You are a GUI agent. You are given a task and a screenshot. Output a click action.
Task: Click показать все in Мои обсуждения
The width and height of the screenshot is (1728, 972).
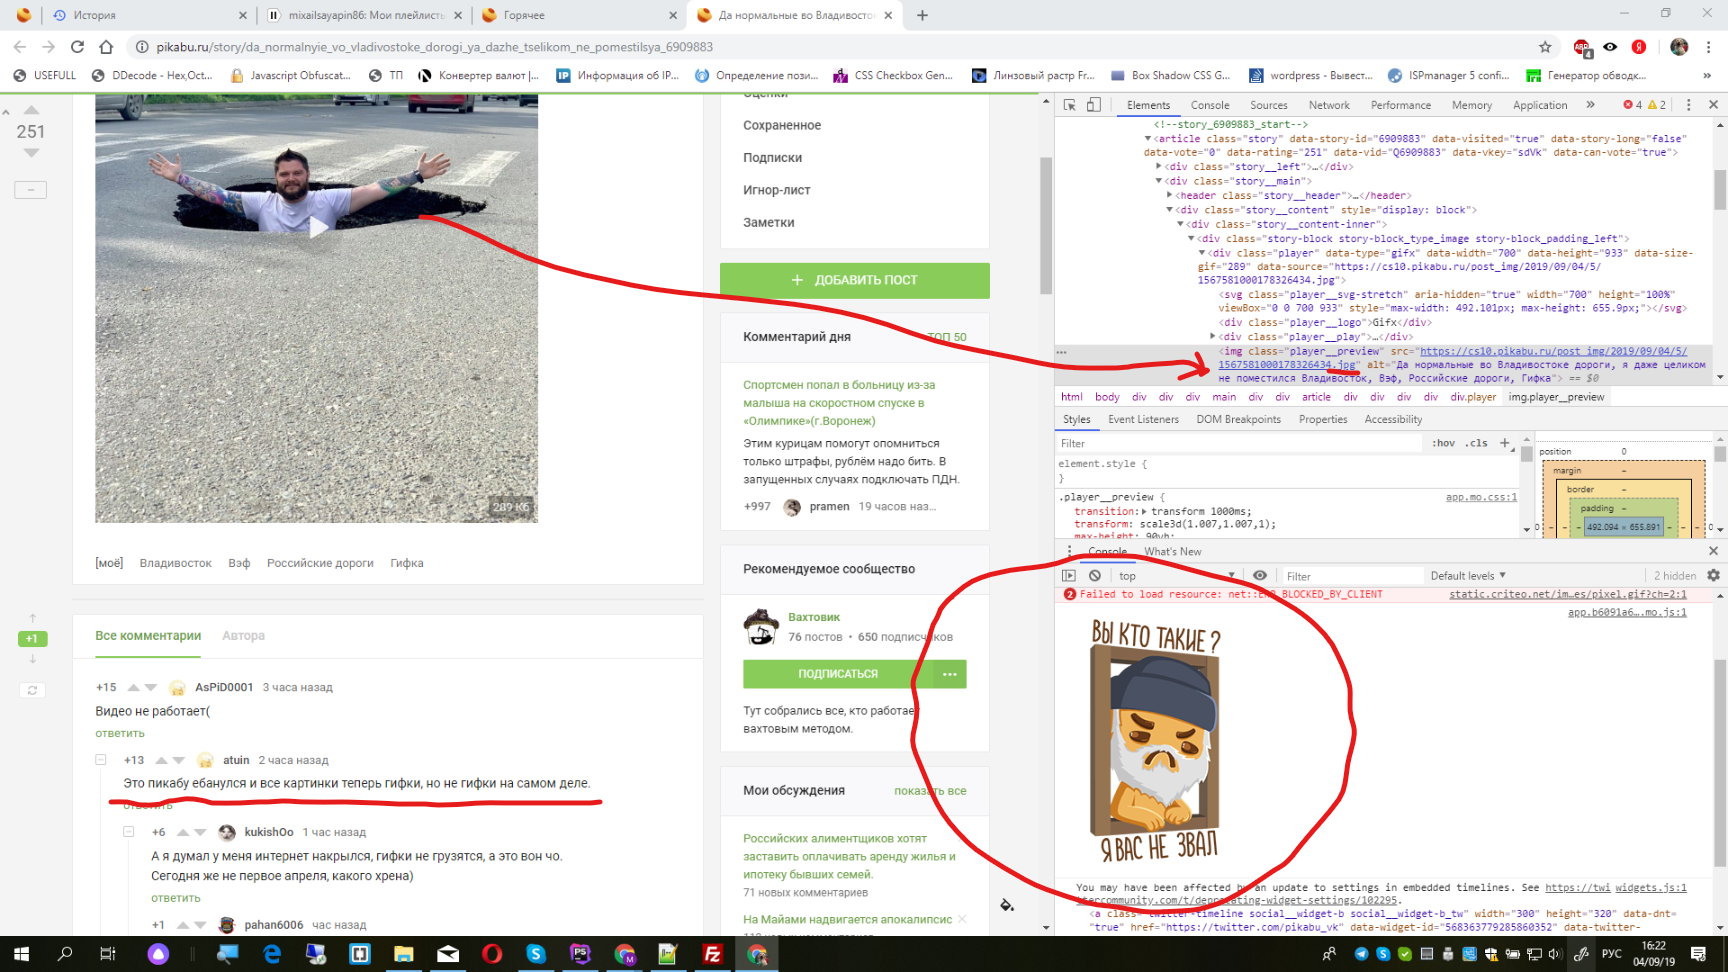(930, 791)
